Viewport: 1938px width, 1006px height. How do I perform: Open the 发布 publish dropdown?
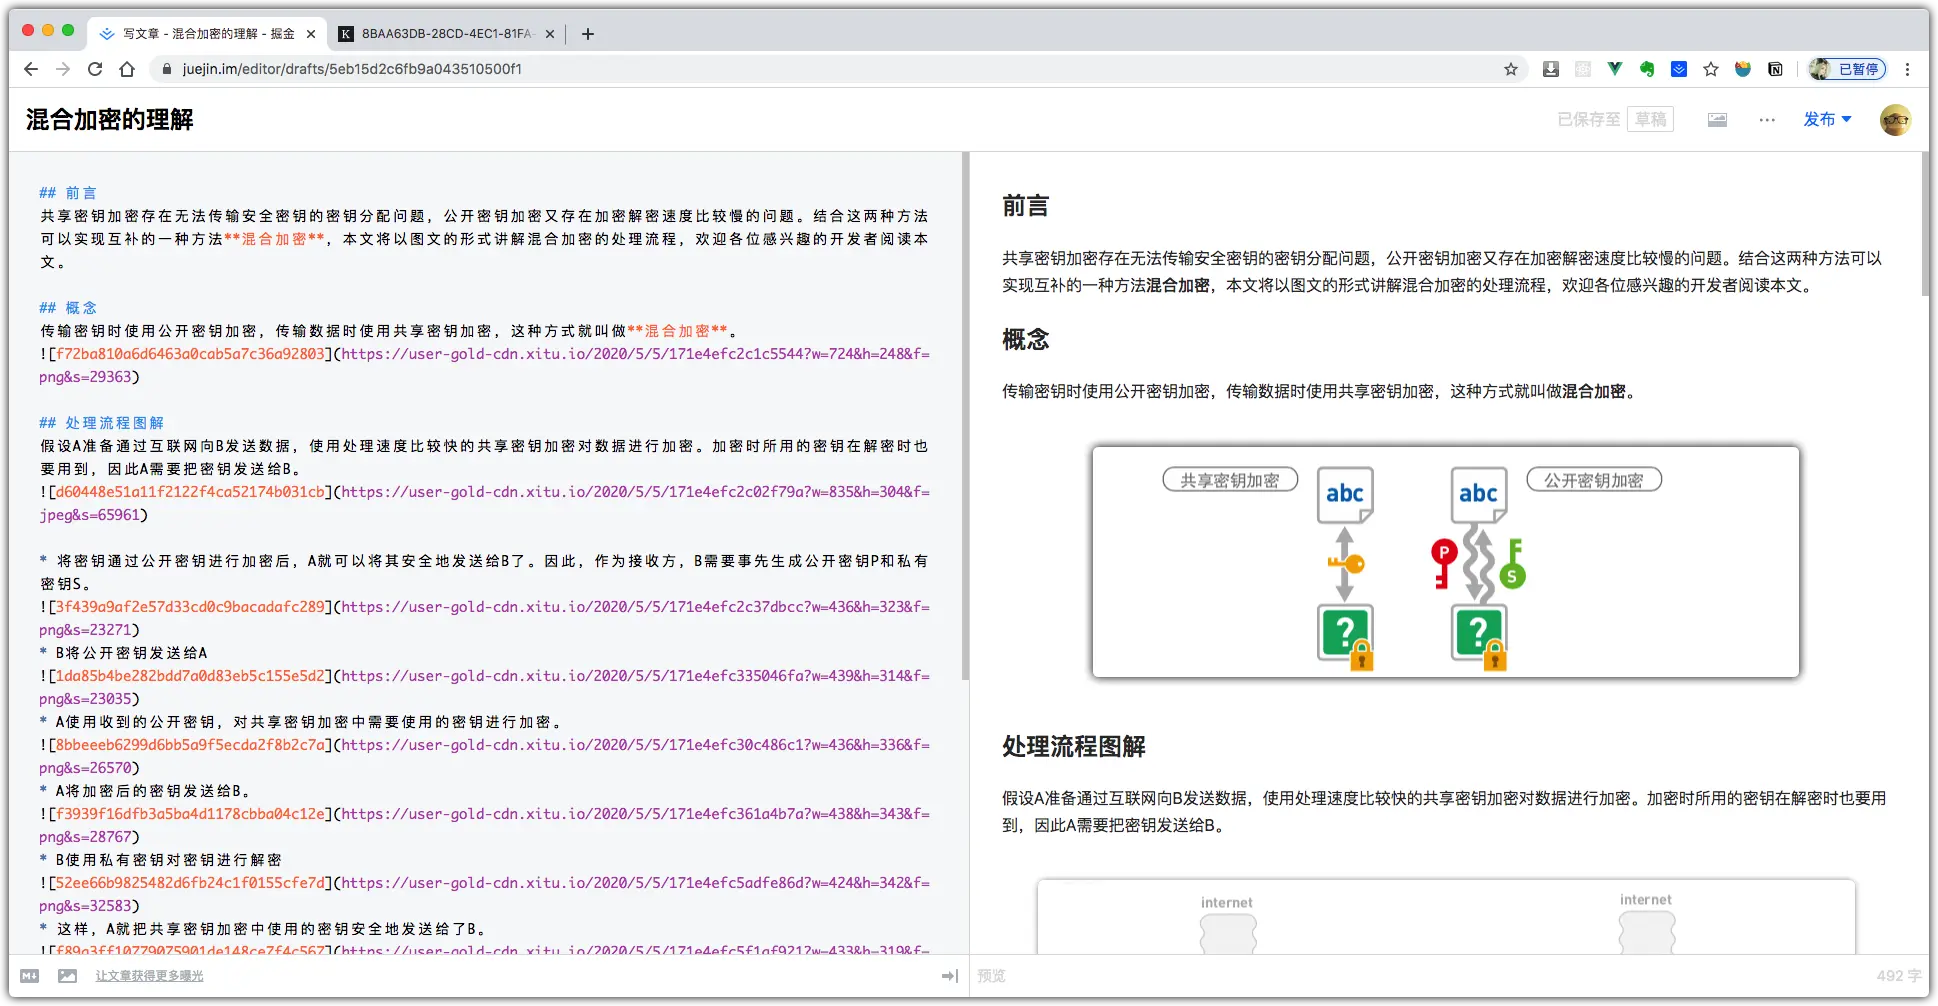coord(1827,120)
